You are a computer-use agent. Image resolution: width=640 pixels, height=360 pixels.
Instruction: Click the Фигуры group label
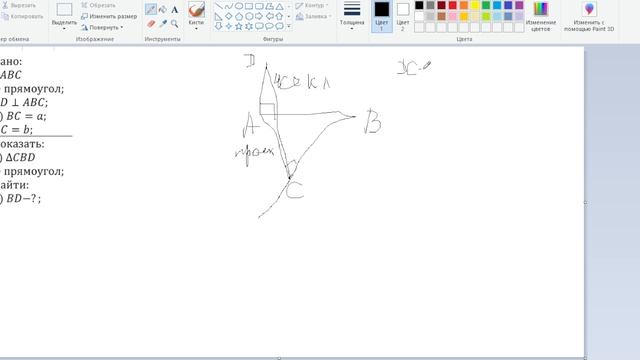[x=273, y=39]
